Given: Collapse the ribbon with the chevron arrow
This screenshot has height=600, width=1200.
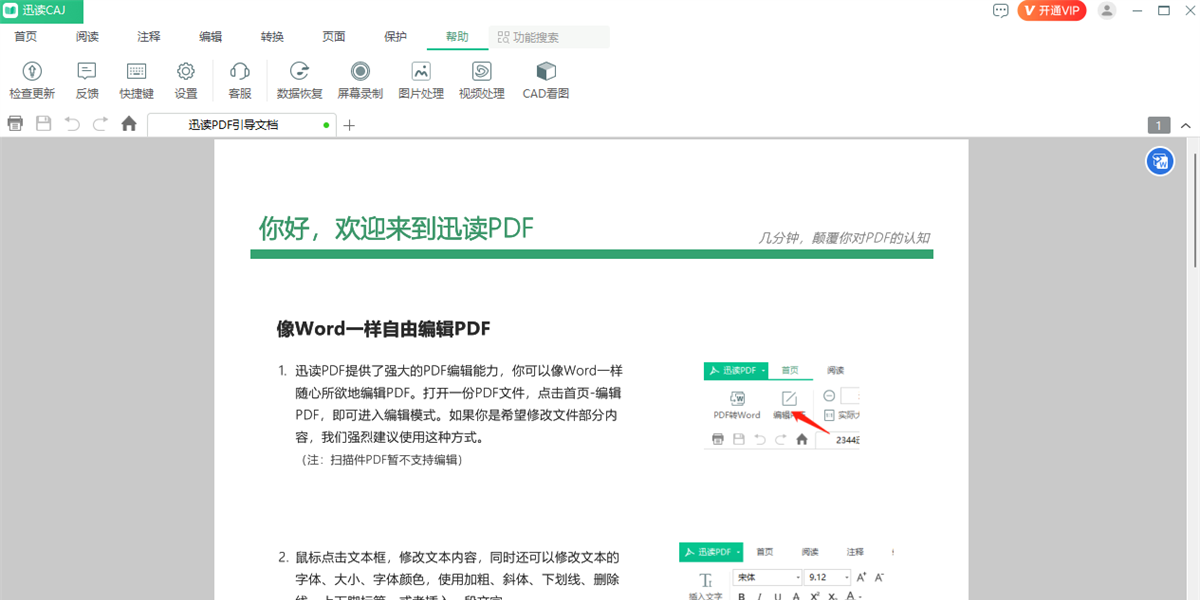Looking at the screenshot, I should point(1186,125).
